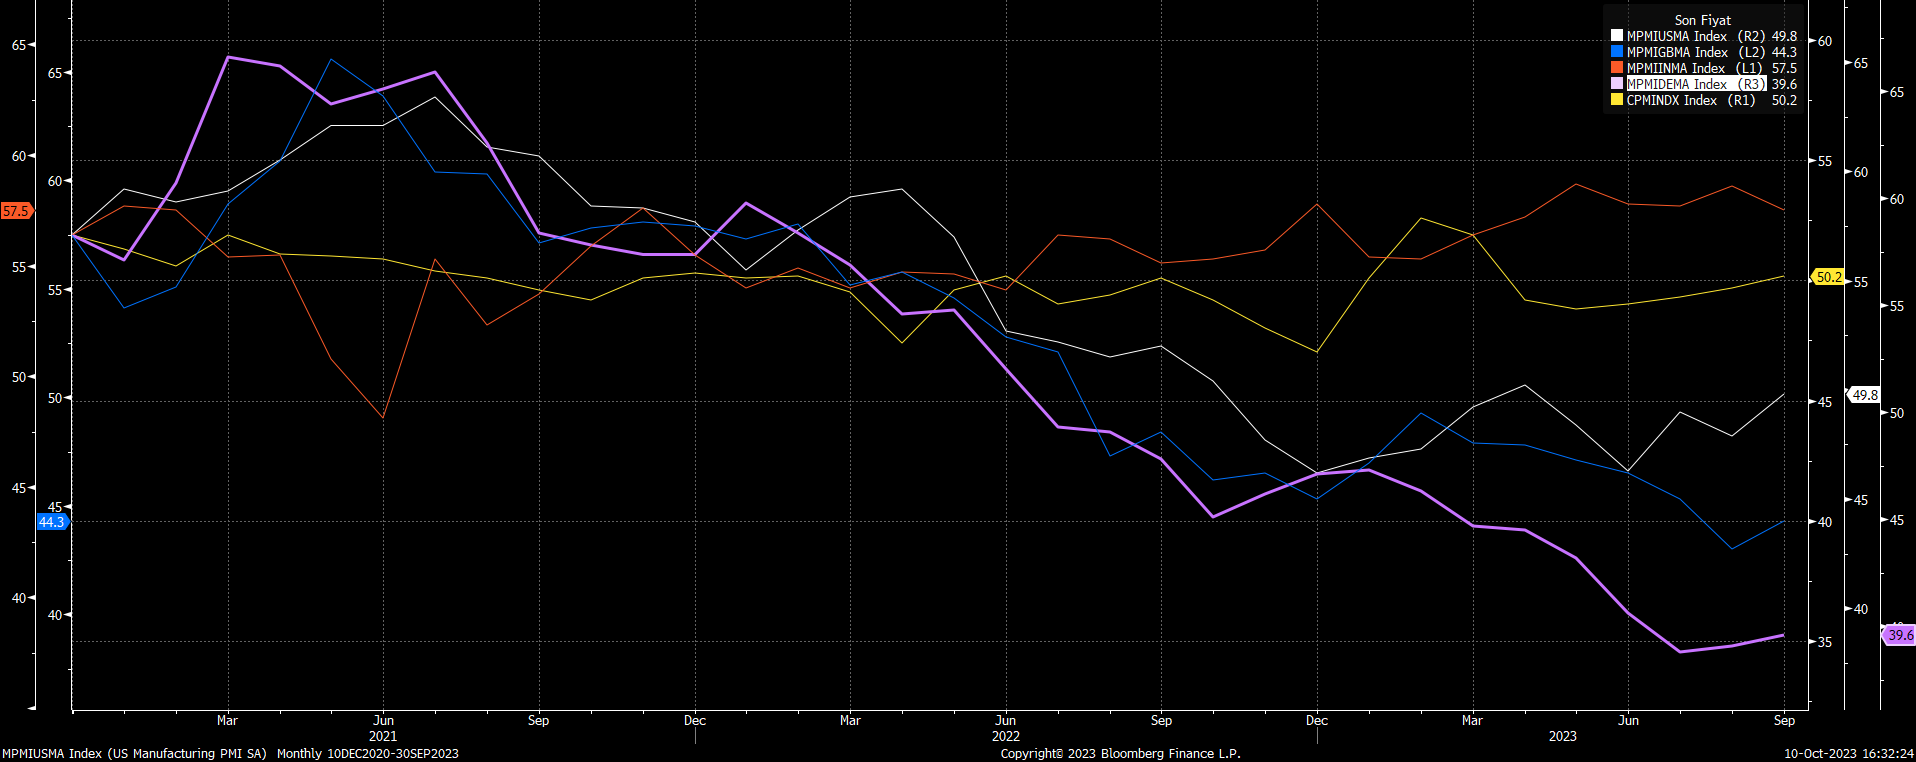Select the MPMIUSMA Index (R2) legend entry
The height and width of the screenshot is (762, 1916).
(x=1696, y=36)
